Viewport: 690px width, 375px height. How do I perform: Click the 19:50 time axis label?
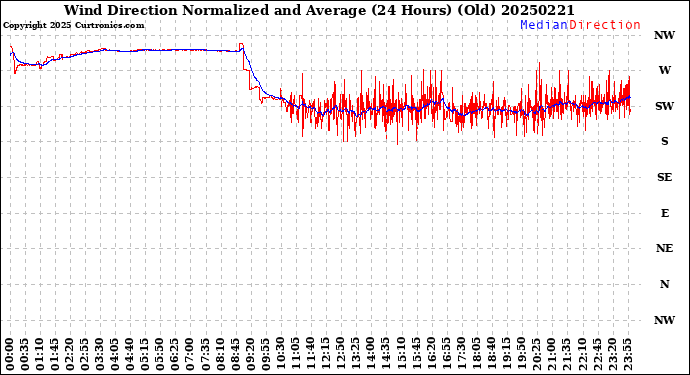tap(521, 354)
